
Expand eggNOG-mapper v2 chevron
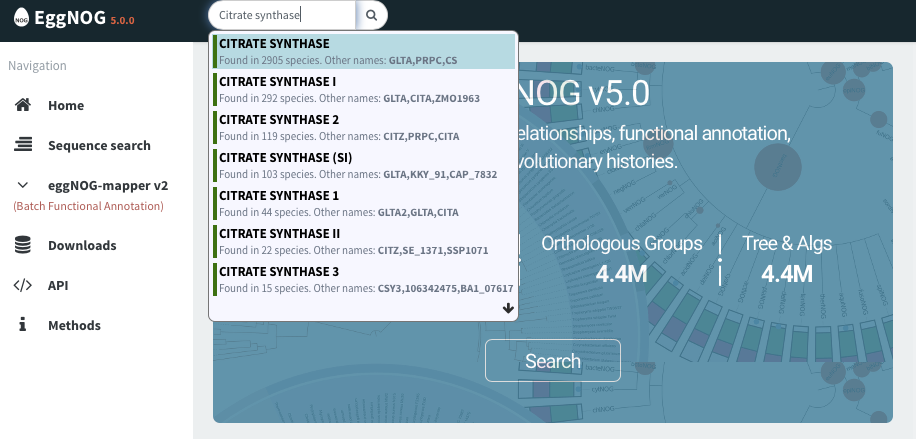23,185
